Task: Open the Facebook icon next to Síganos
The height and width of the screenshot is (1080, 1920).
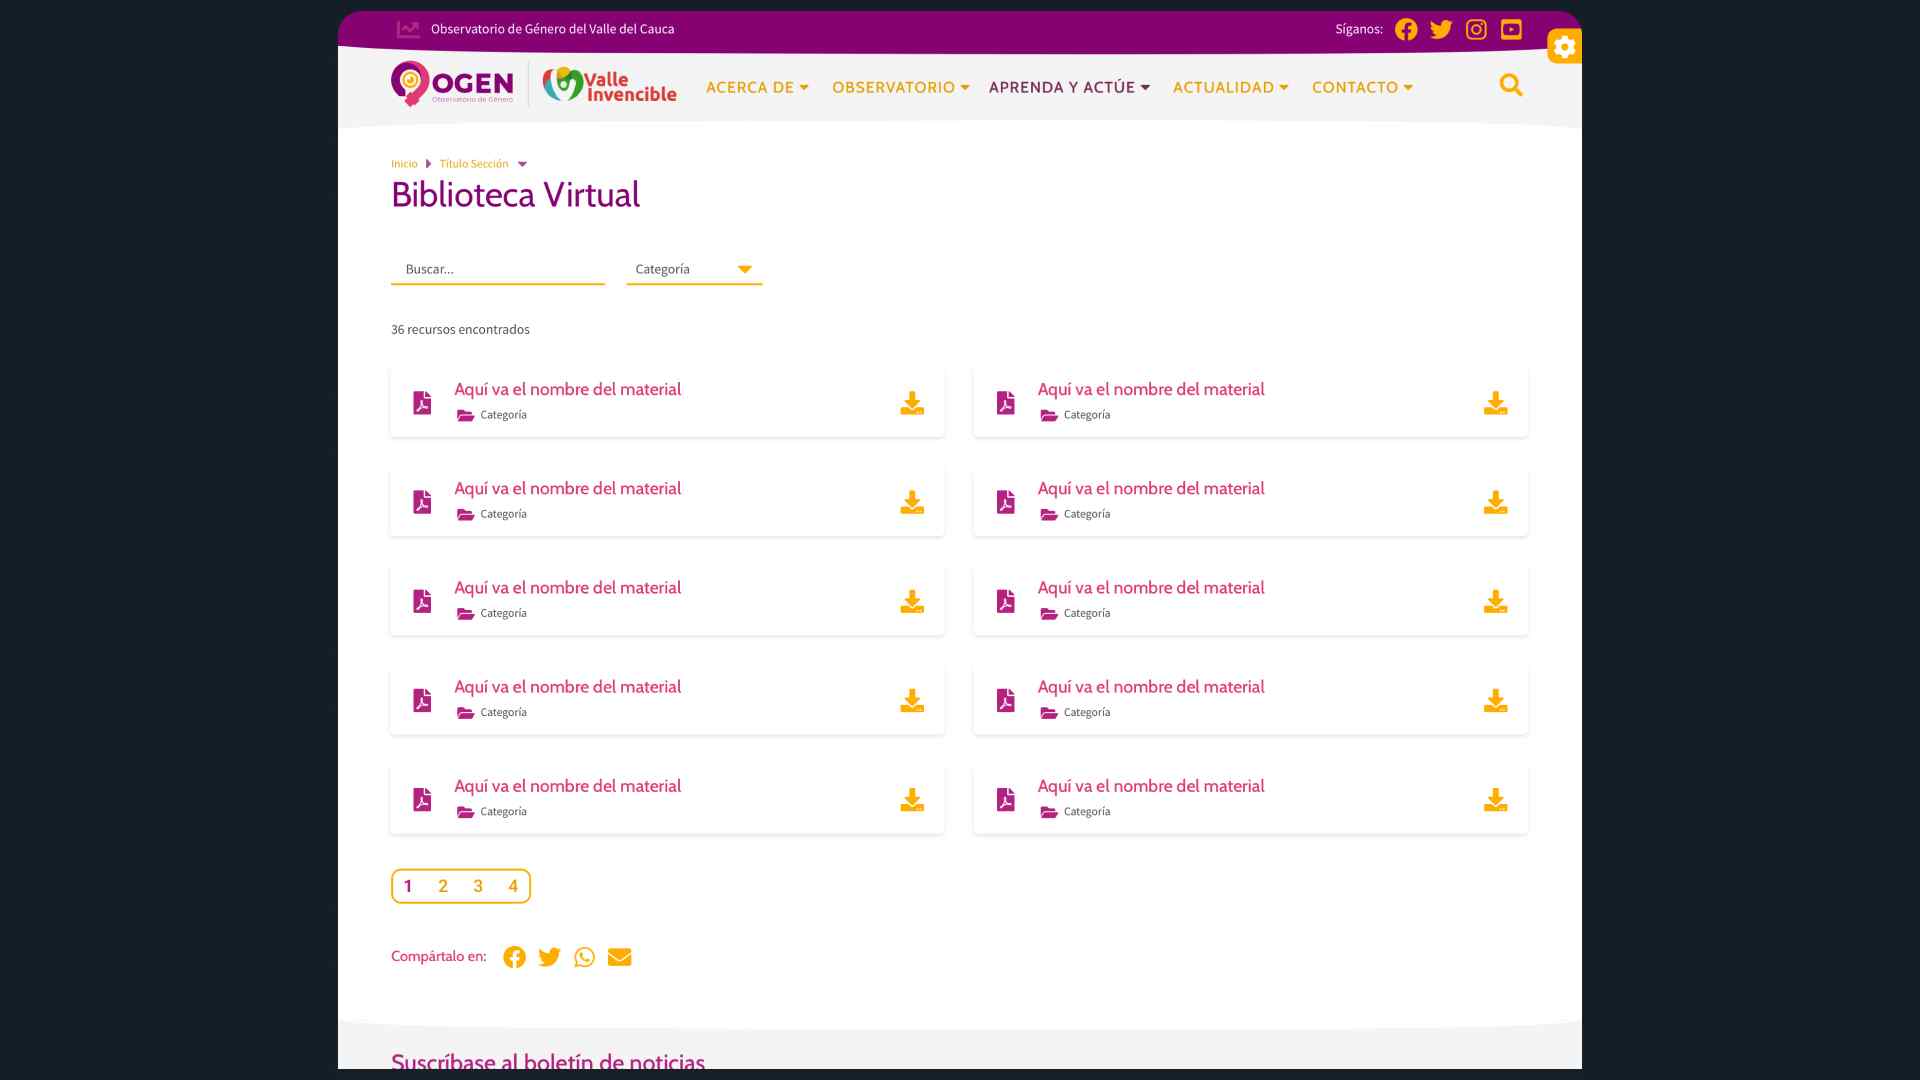Action: tap(1406, 29)
